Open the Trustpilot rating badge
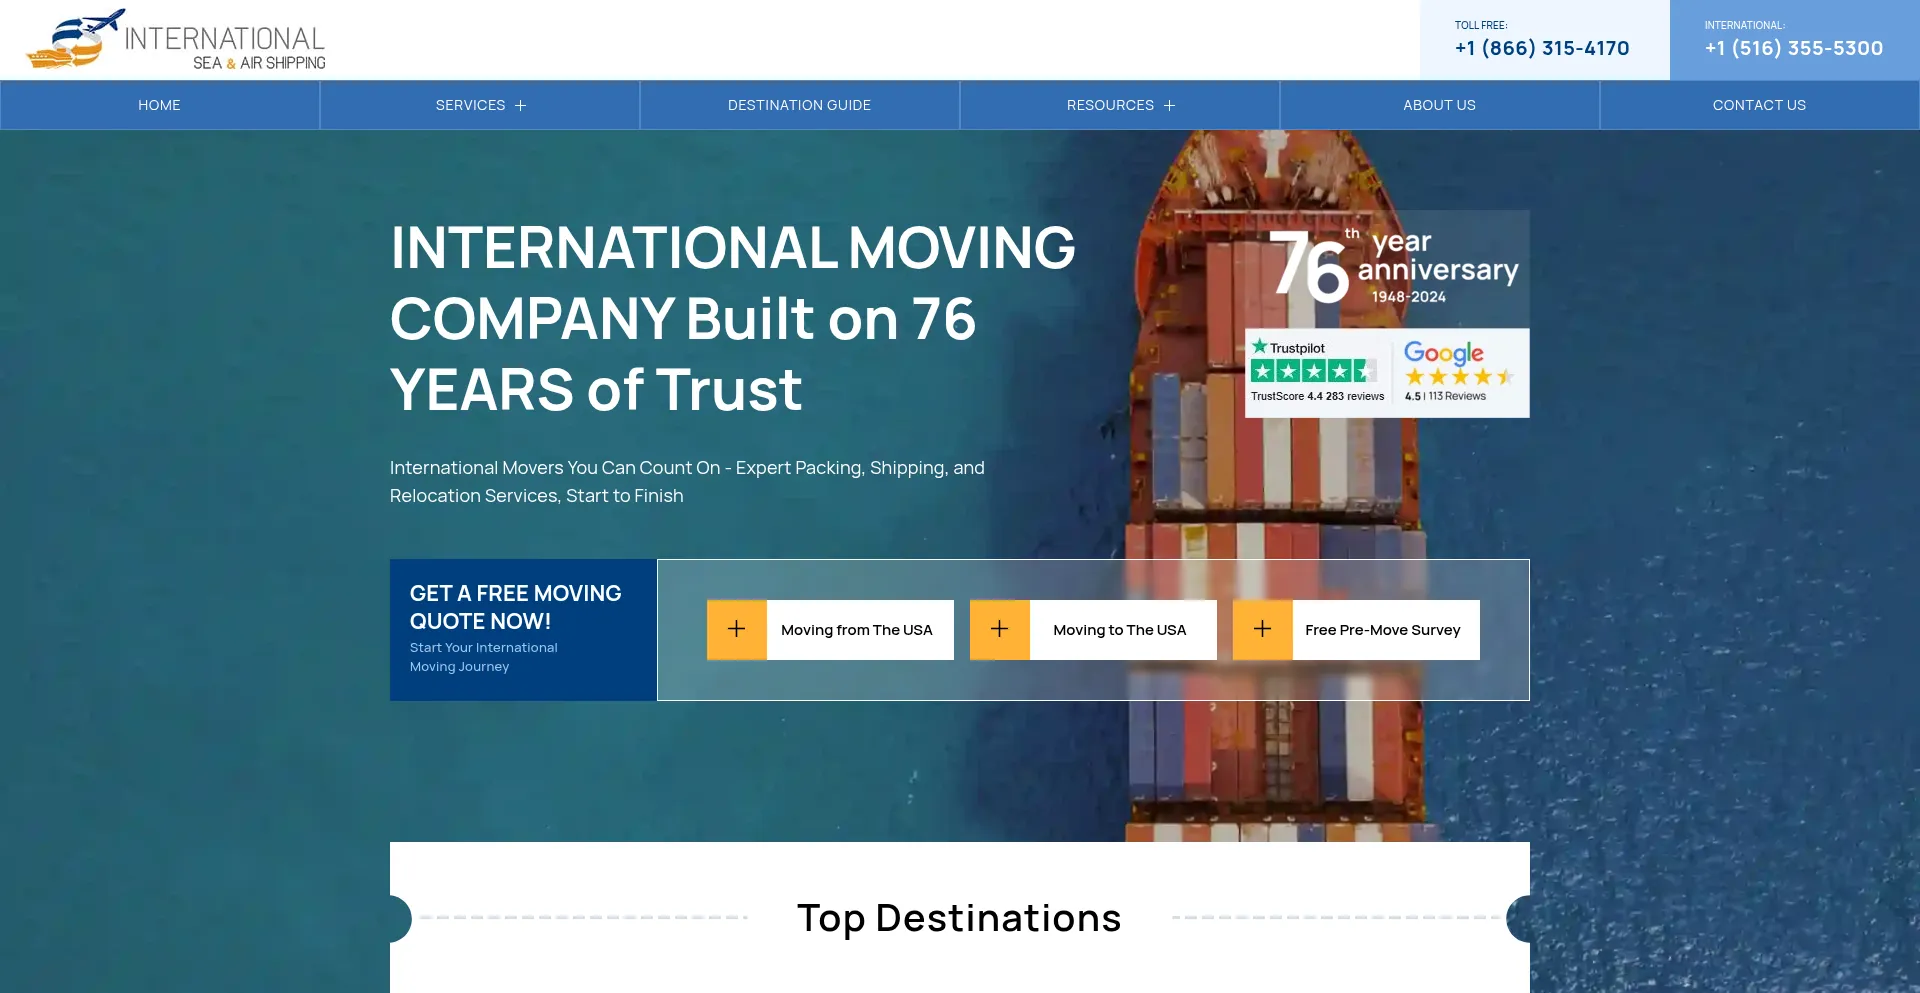Viewport: 1920px width, 993px height. 1317,373
